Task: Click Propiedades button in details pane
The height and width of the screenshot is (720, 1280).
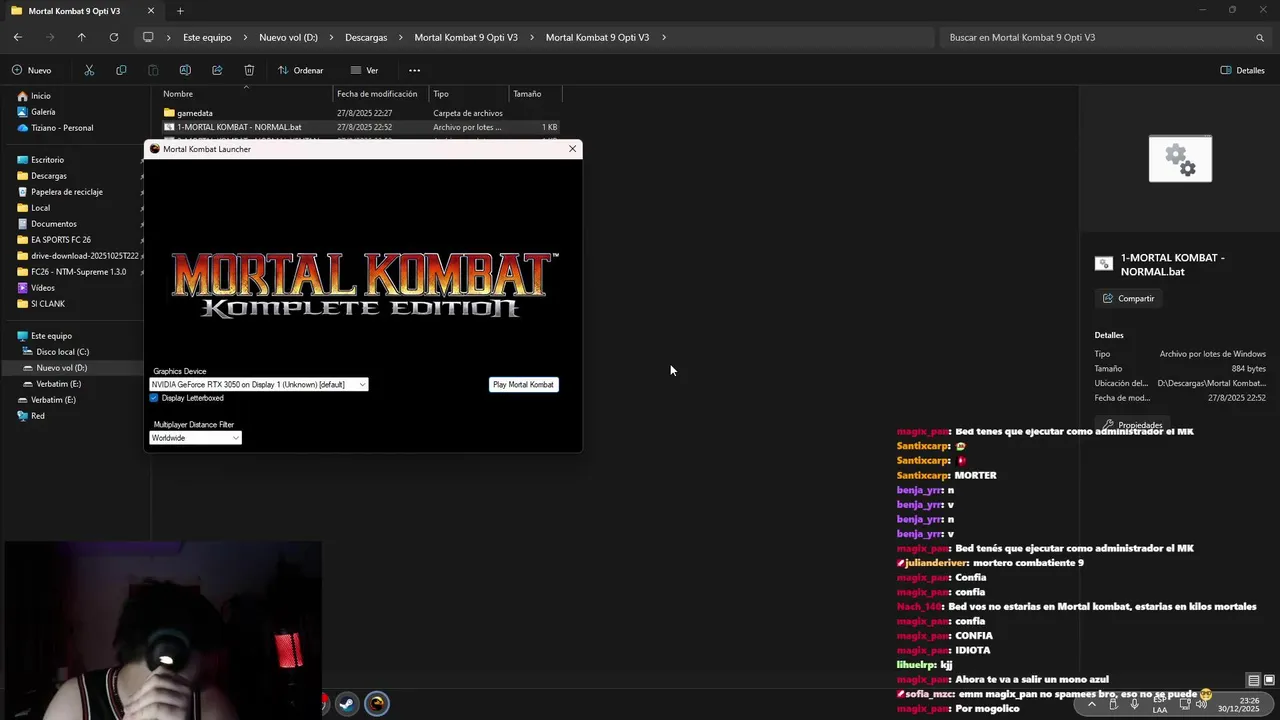Action: [x=1132, y=425]
